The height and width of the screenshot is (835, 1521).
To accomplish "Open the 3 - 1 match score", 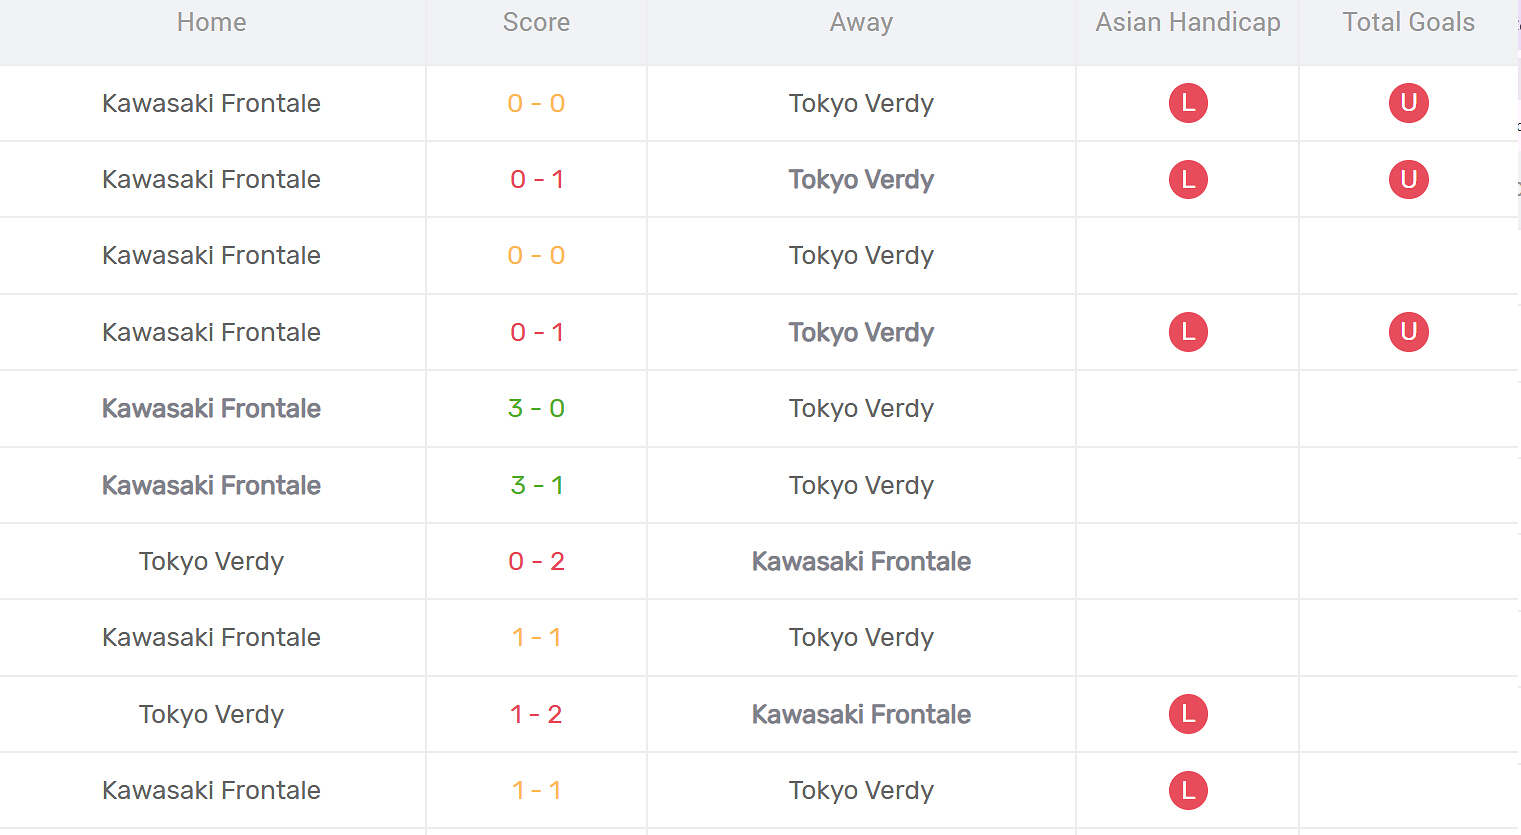I will coord(536,486).
